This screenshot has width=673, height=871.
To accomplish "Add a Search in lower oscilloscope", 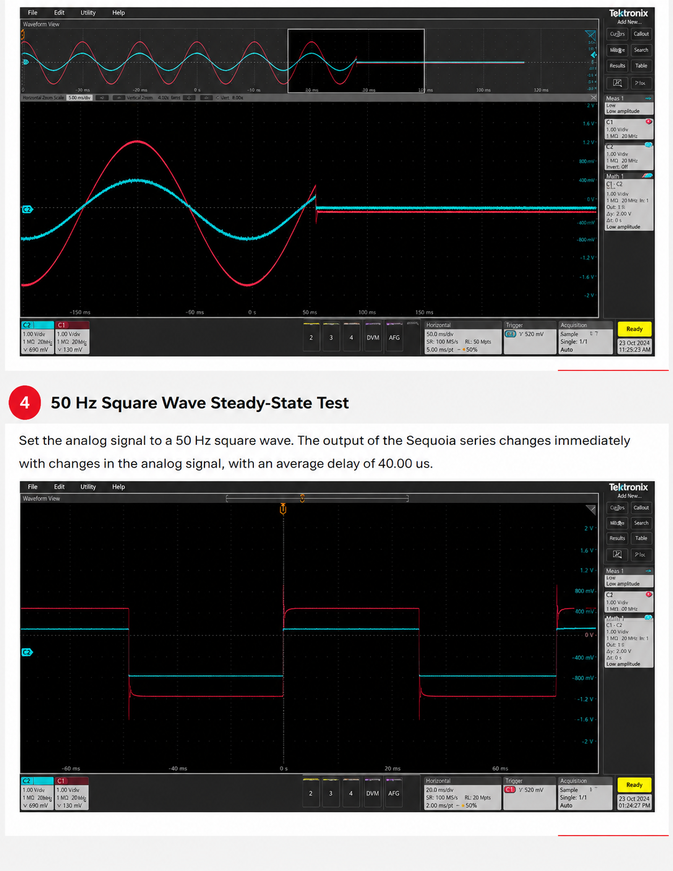I will coord(641,523).
